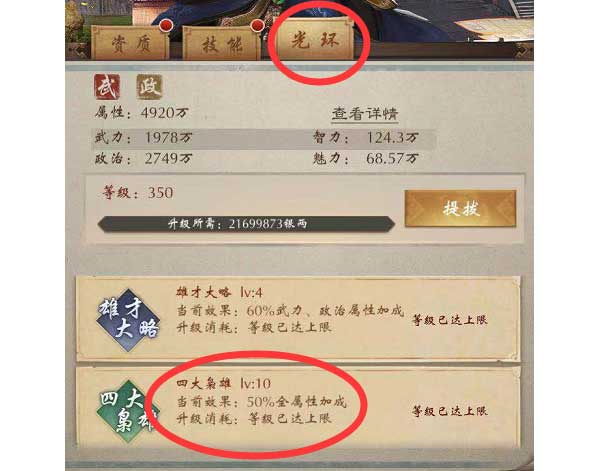The height and width of the screenshot is (471, 600).
Task: Click the 四大枭雄 lv:10 title text
Action: 223,383
